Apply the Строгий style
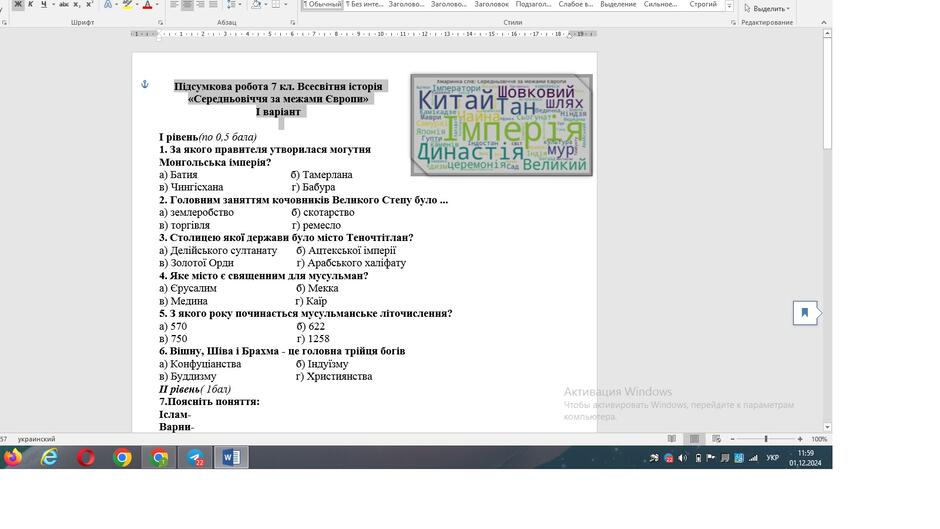Image resolution: width=940 pixels, height=529 pixels. 703,4
